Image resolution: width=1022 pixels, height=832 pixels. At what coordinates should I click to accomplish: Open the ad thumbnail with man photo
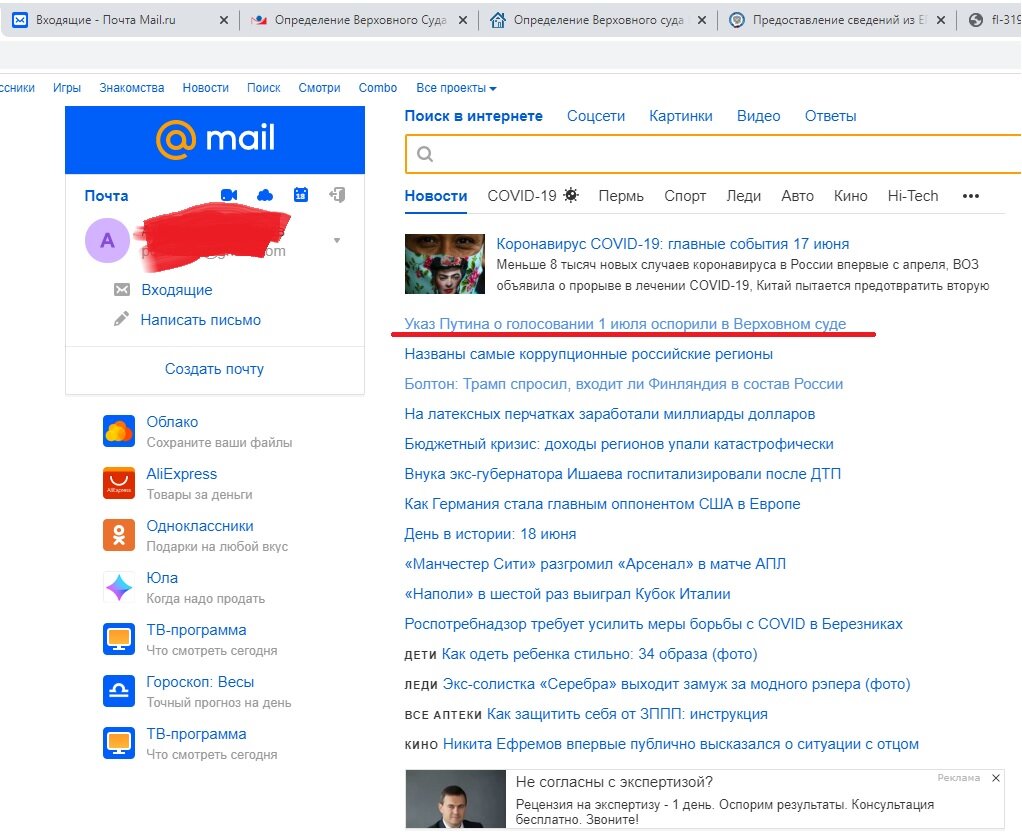(x=456, y=799)
